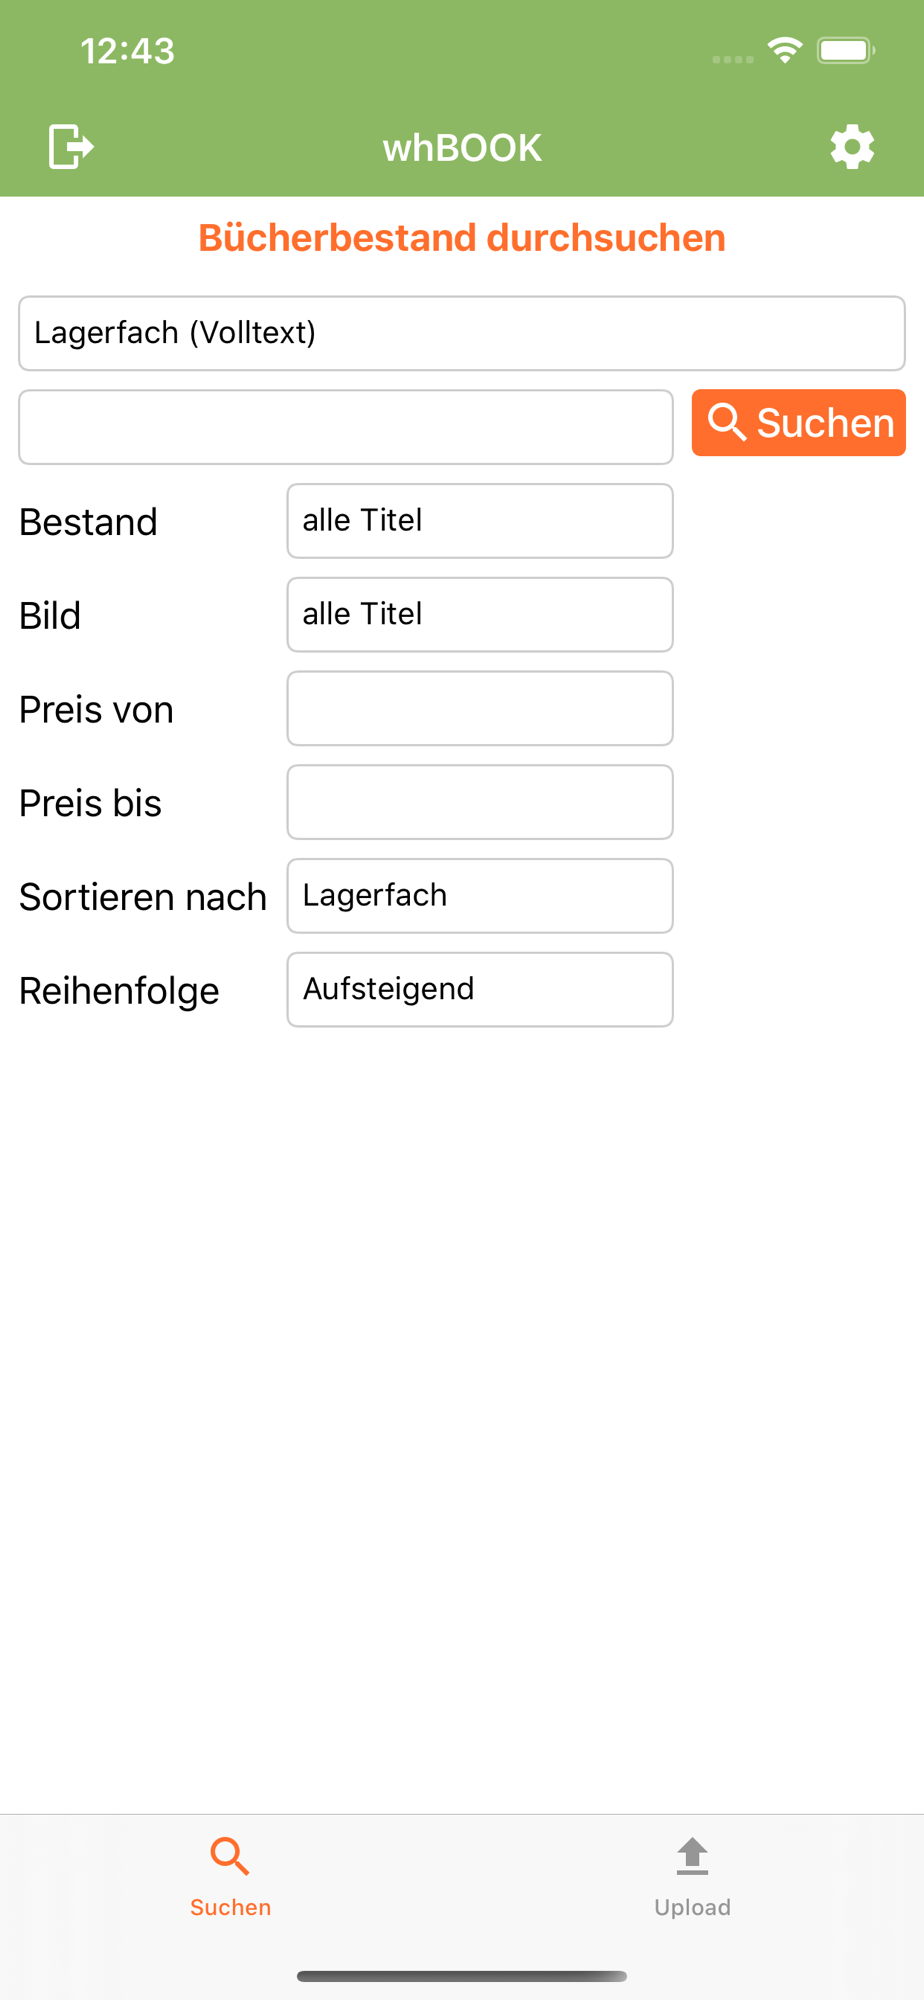Open the Bestand dropdown showing alle Titel

pos(480,521)
